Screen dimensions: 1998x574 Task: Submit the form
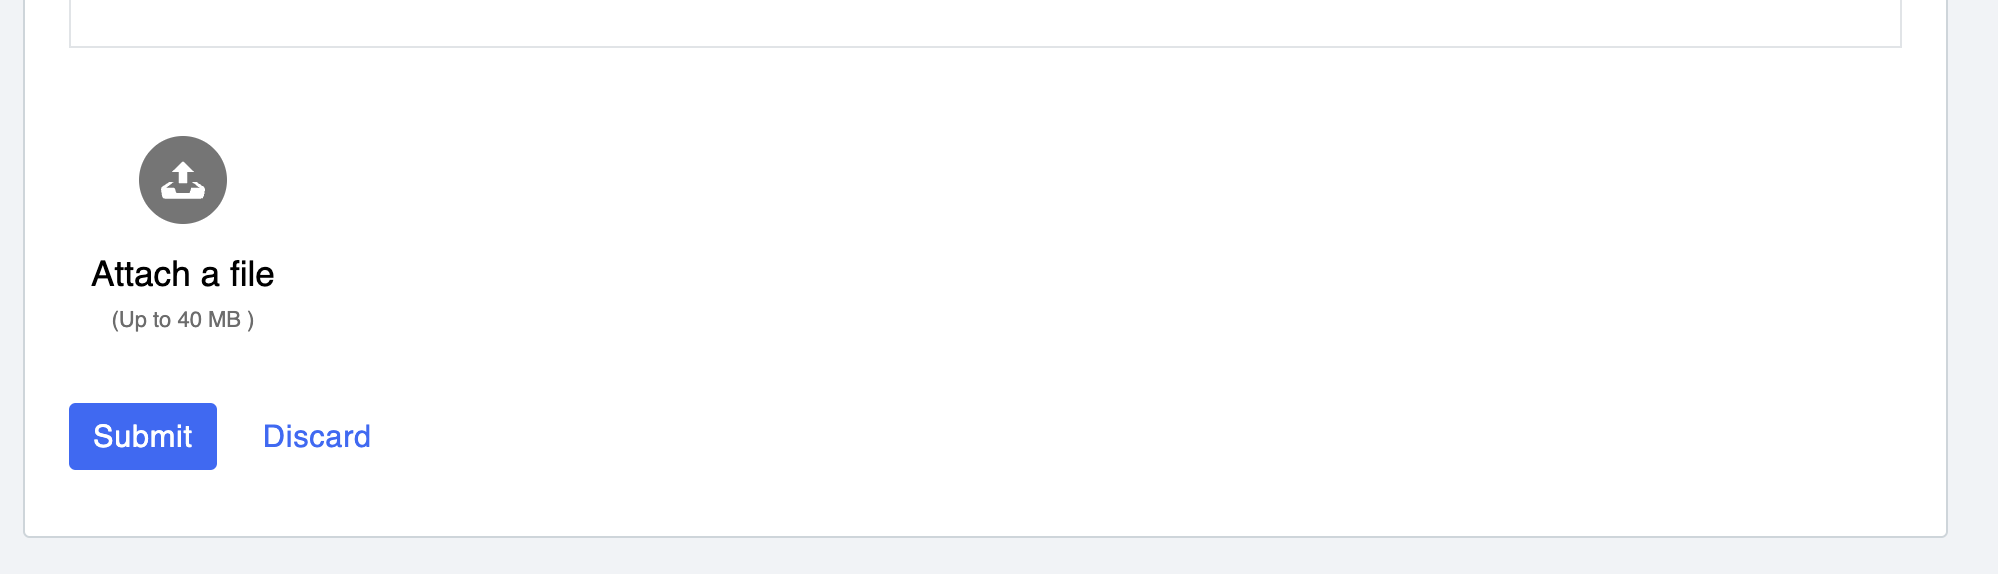tap(143, 436)
